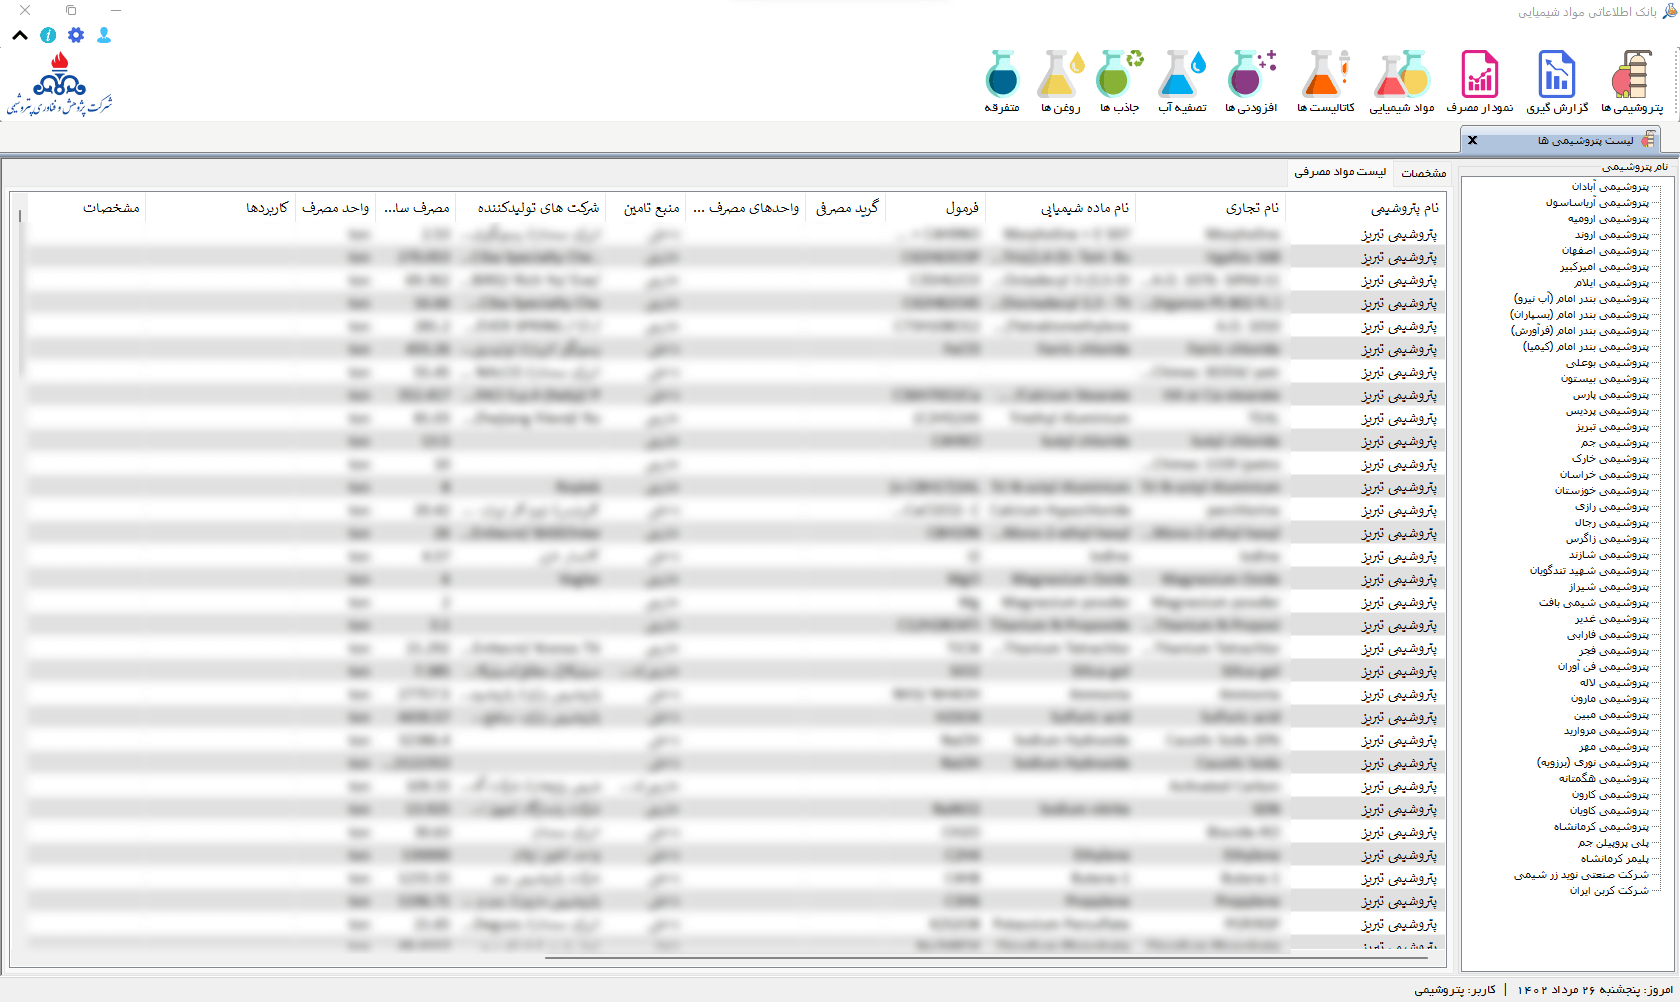Select پتروشیمی جم in the tree
The height and width of the screenshot is (1002, 1680).
(x=1615, y=443)
